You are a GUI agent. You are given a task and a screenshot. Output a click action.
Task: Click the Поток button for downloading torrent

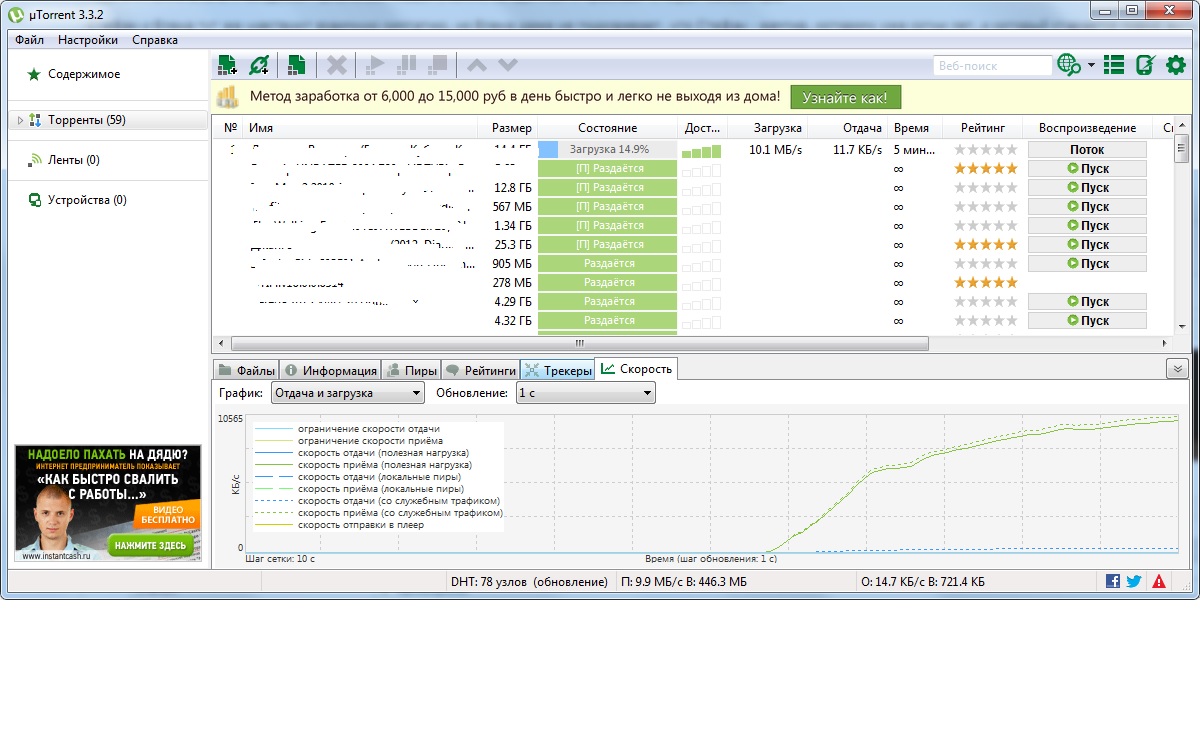[x=1086, y=150]
